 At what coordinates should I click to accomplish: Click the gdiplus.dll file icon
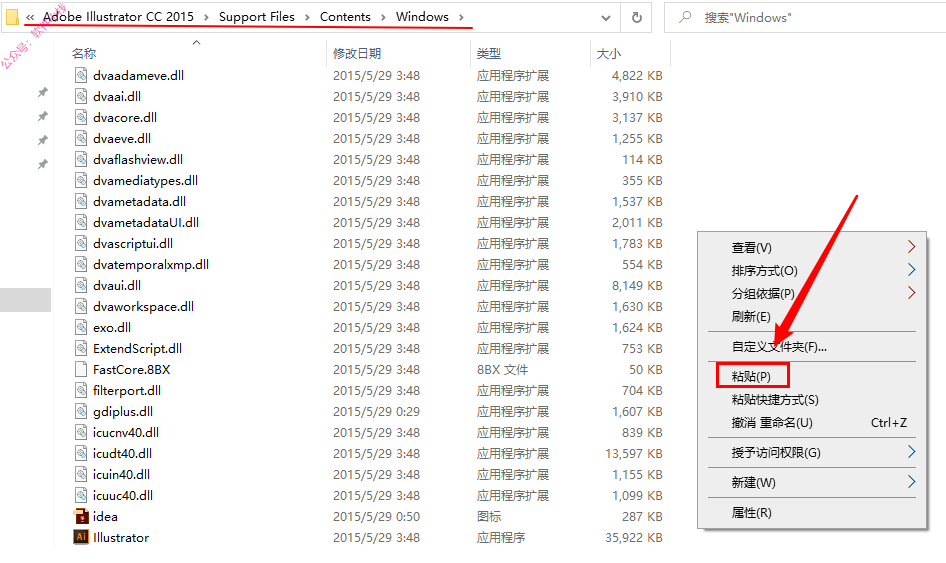pos(81,412)
